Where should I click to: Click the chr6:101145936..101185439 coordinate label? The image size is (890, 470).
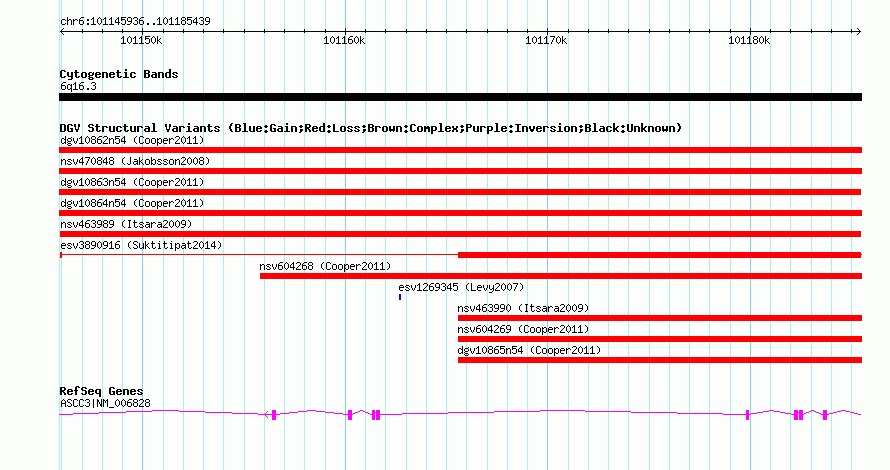pyautogui.click(x=135, y=21)
